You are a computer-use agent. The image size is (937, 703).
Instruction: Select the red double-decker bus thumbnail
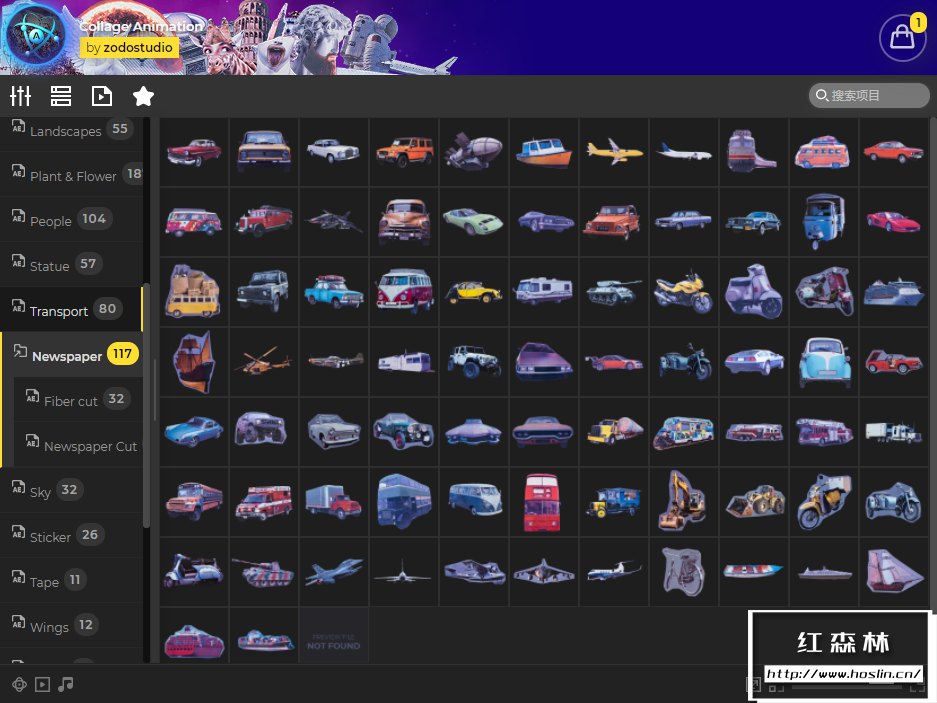point(544,502)
